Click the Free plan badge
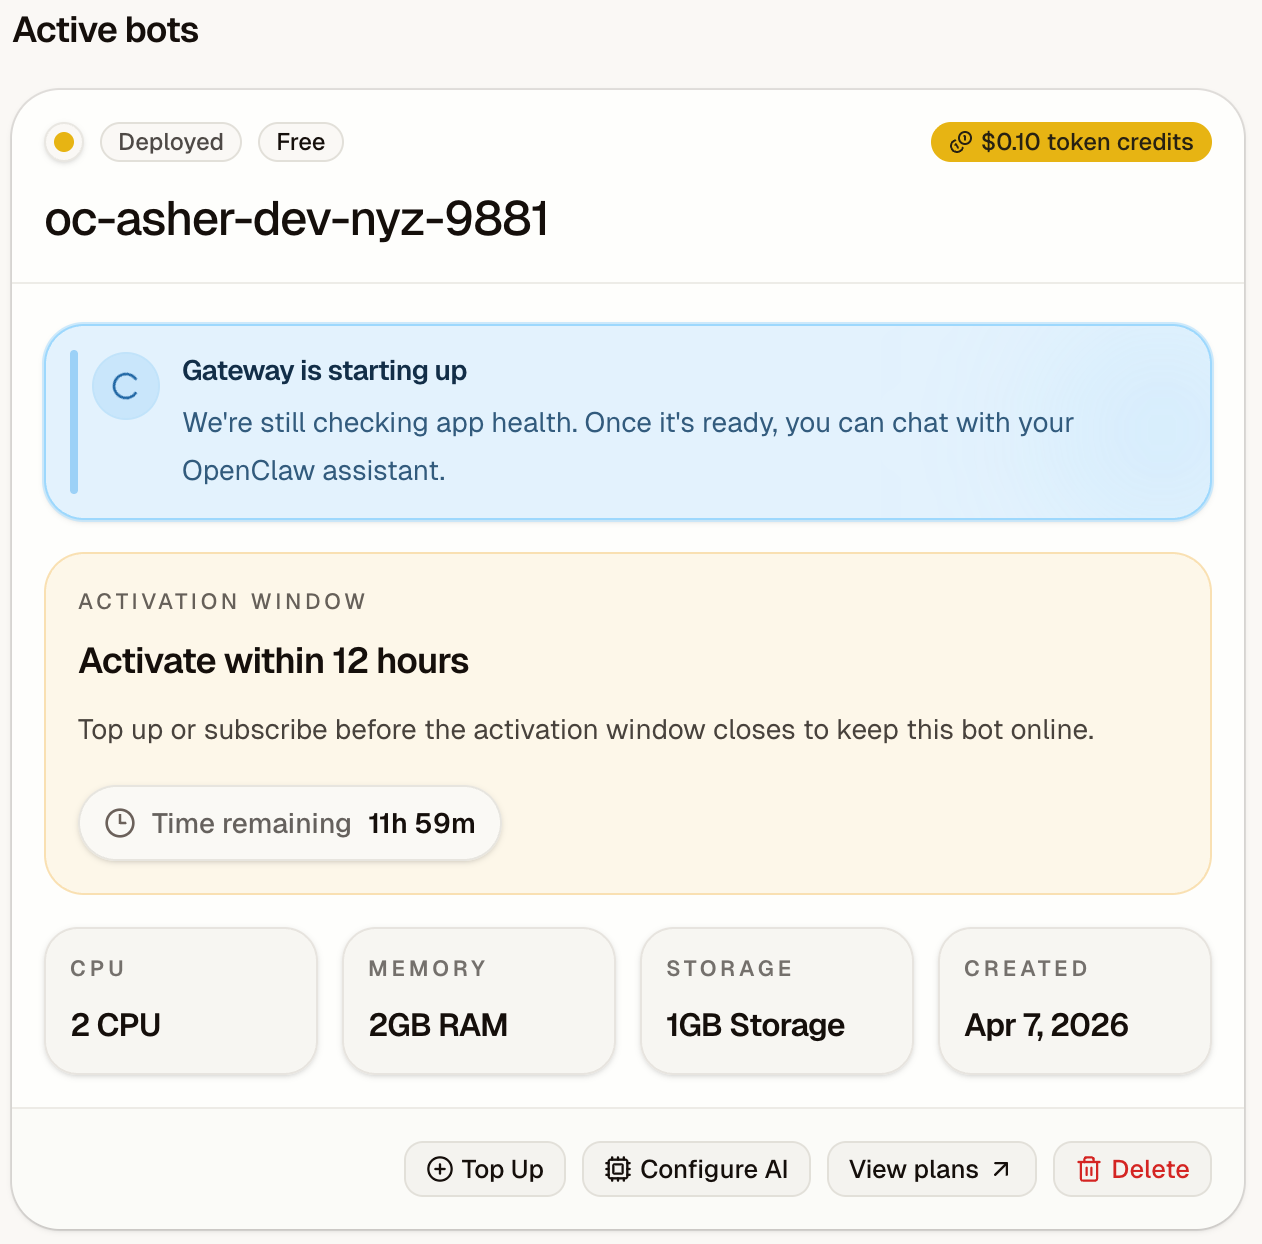The height and width of the screenshot is (1244, 1262). point(300,142)
